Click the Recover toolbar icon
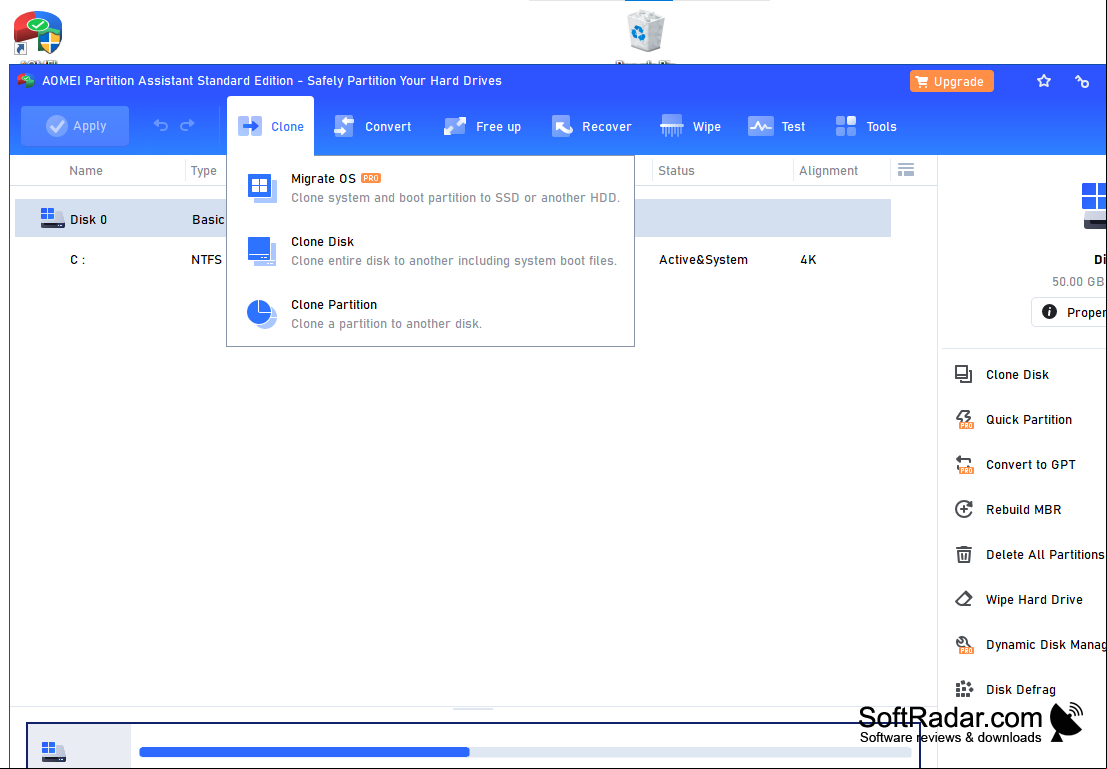Screen dimensions: 1107x769 pos(562,126)
